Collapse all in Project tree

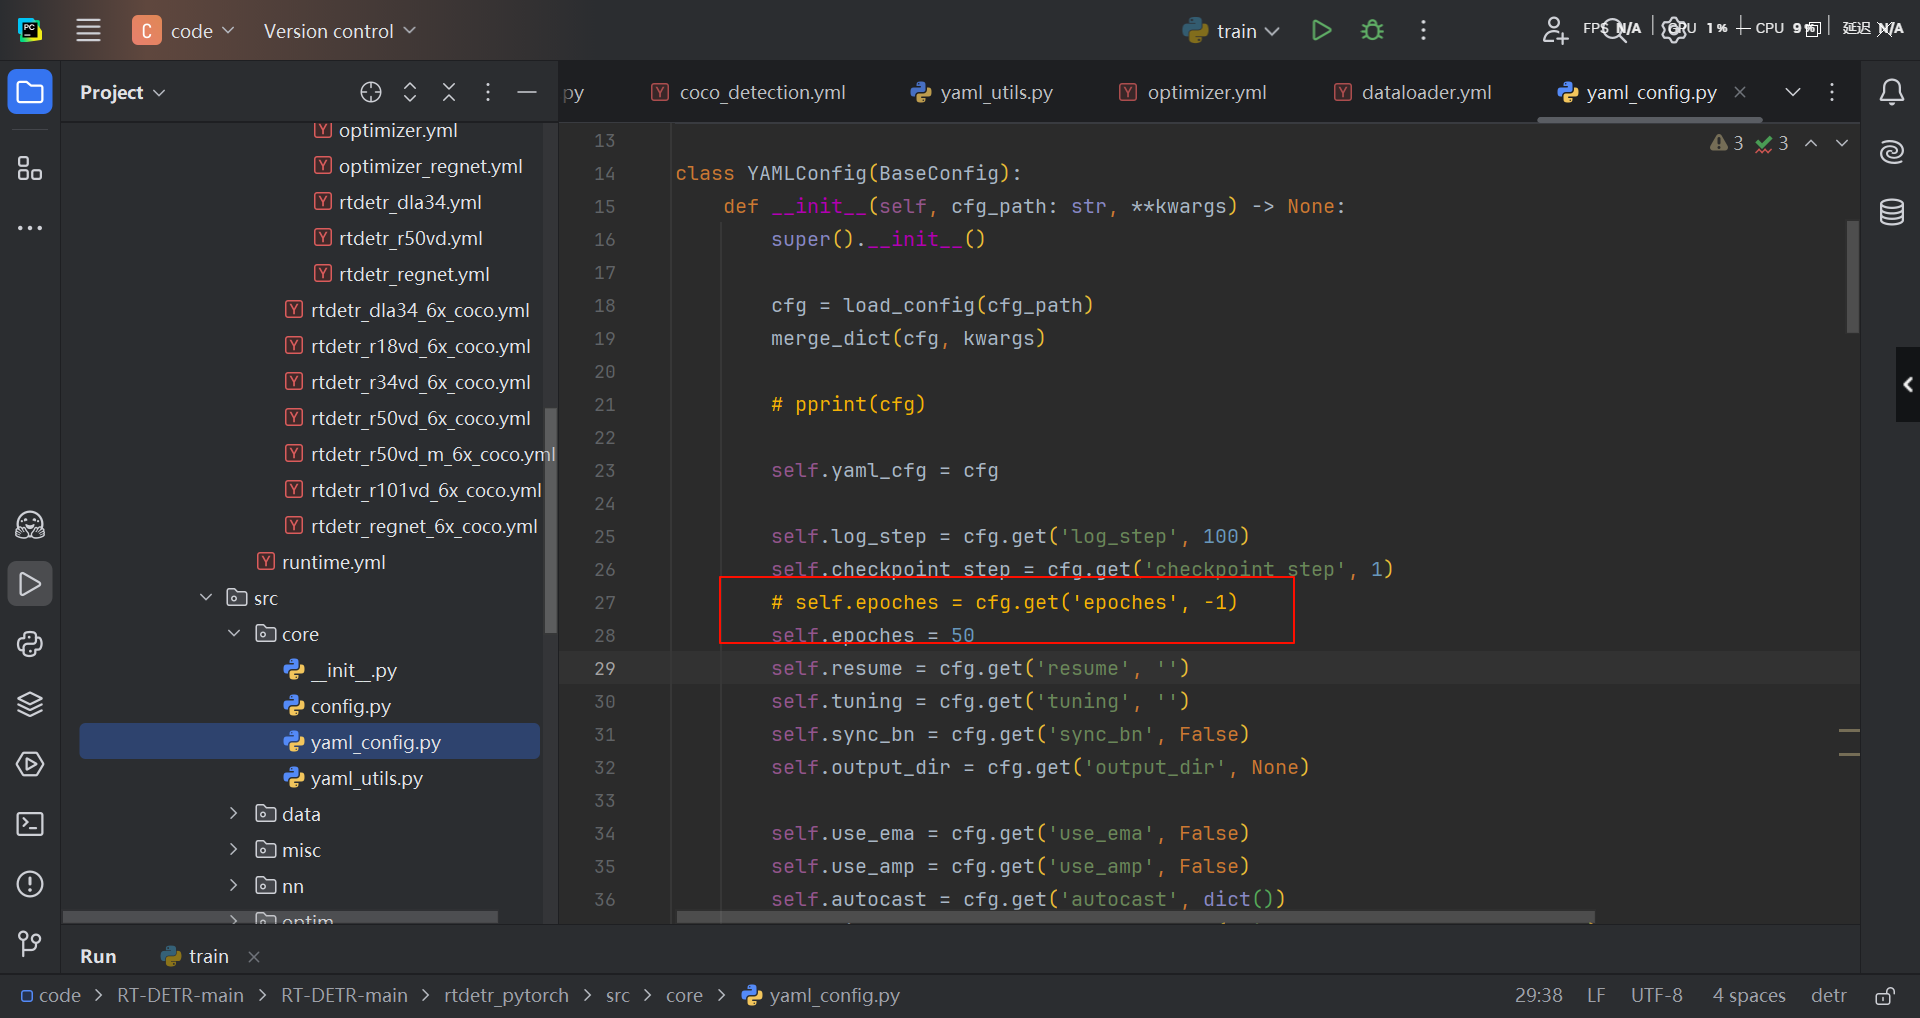(x=449, y=92)
